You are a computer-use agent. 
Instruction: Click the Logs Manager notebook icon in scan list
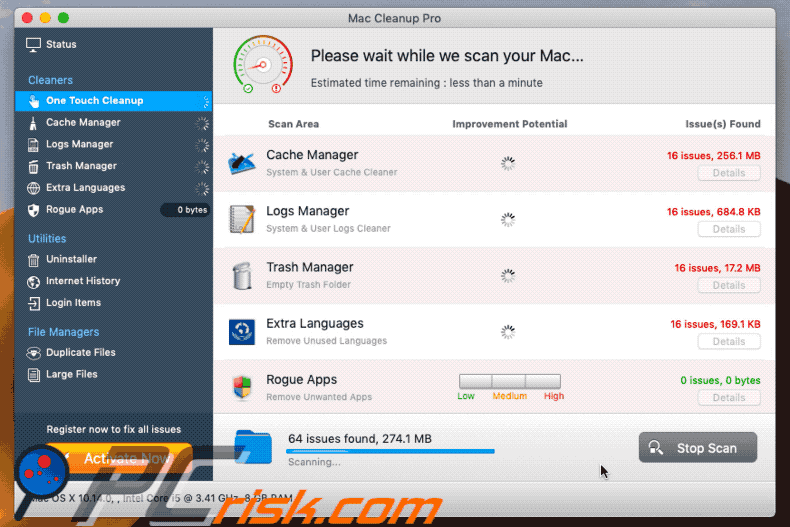242,219
